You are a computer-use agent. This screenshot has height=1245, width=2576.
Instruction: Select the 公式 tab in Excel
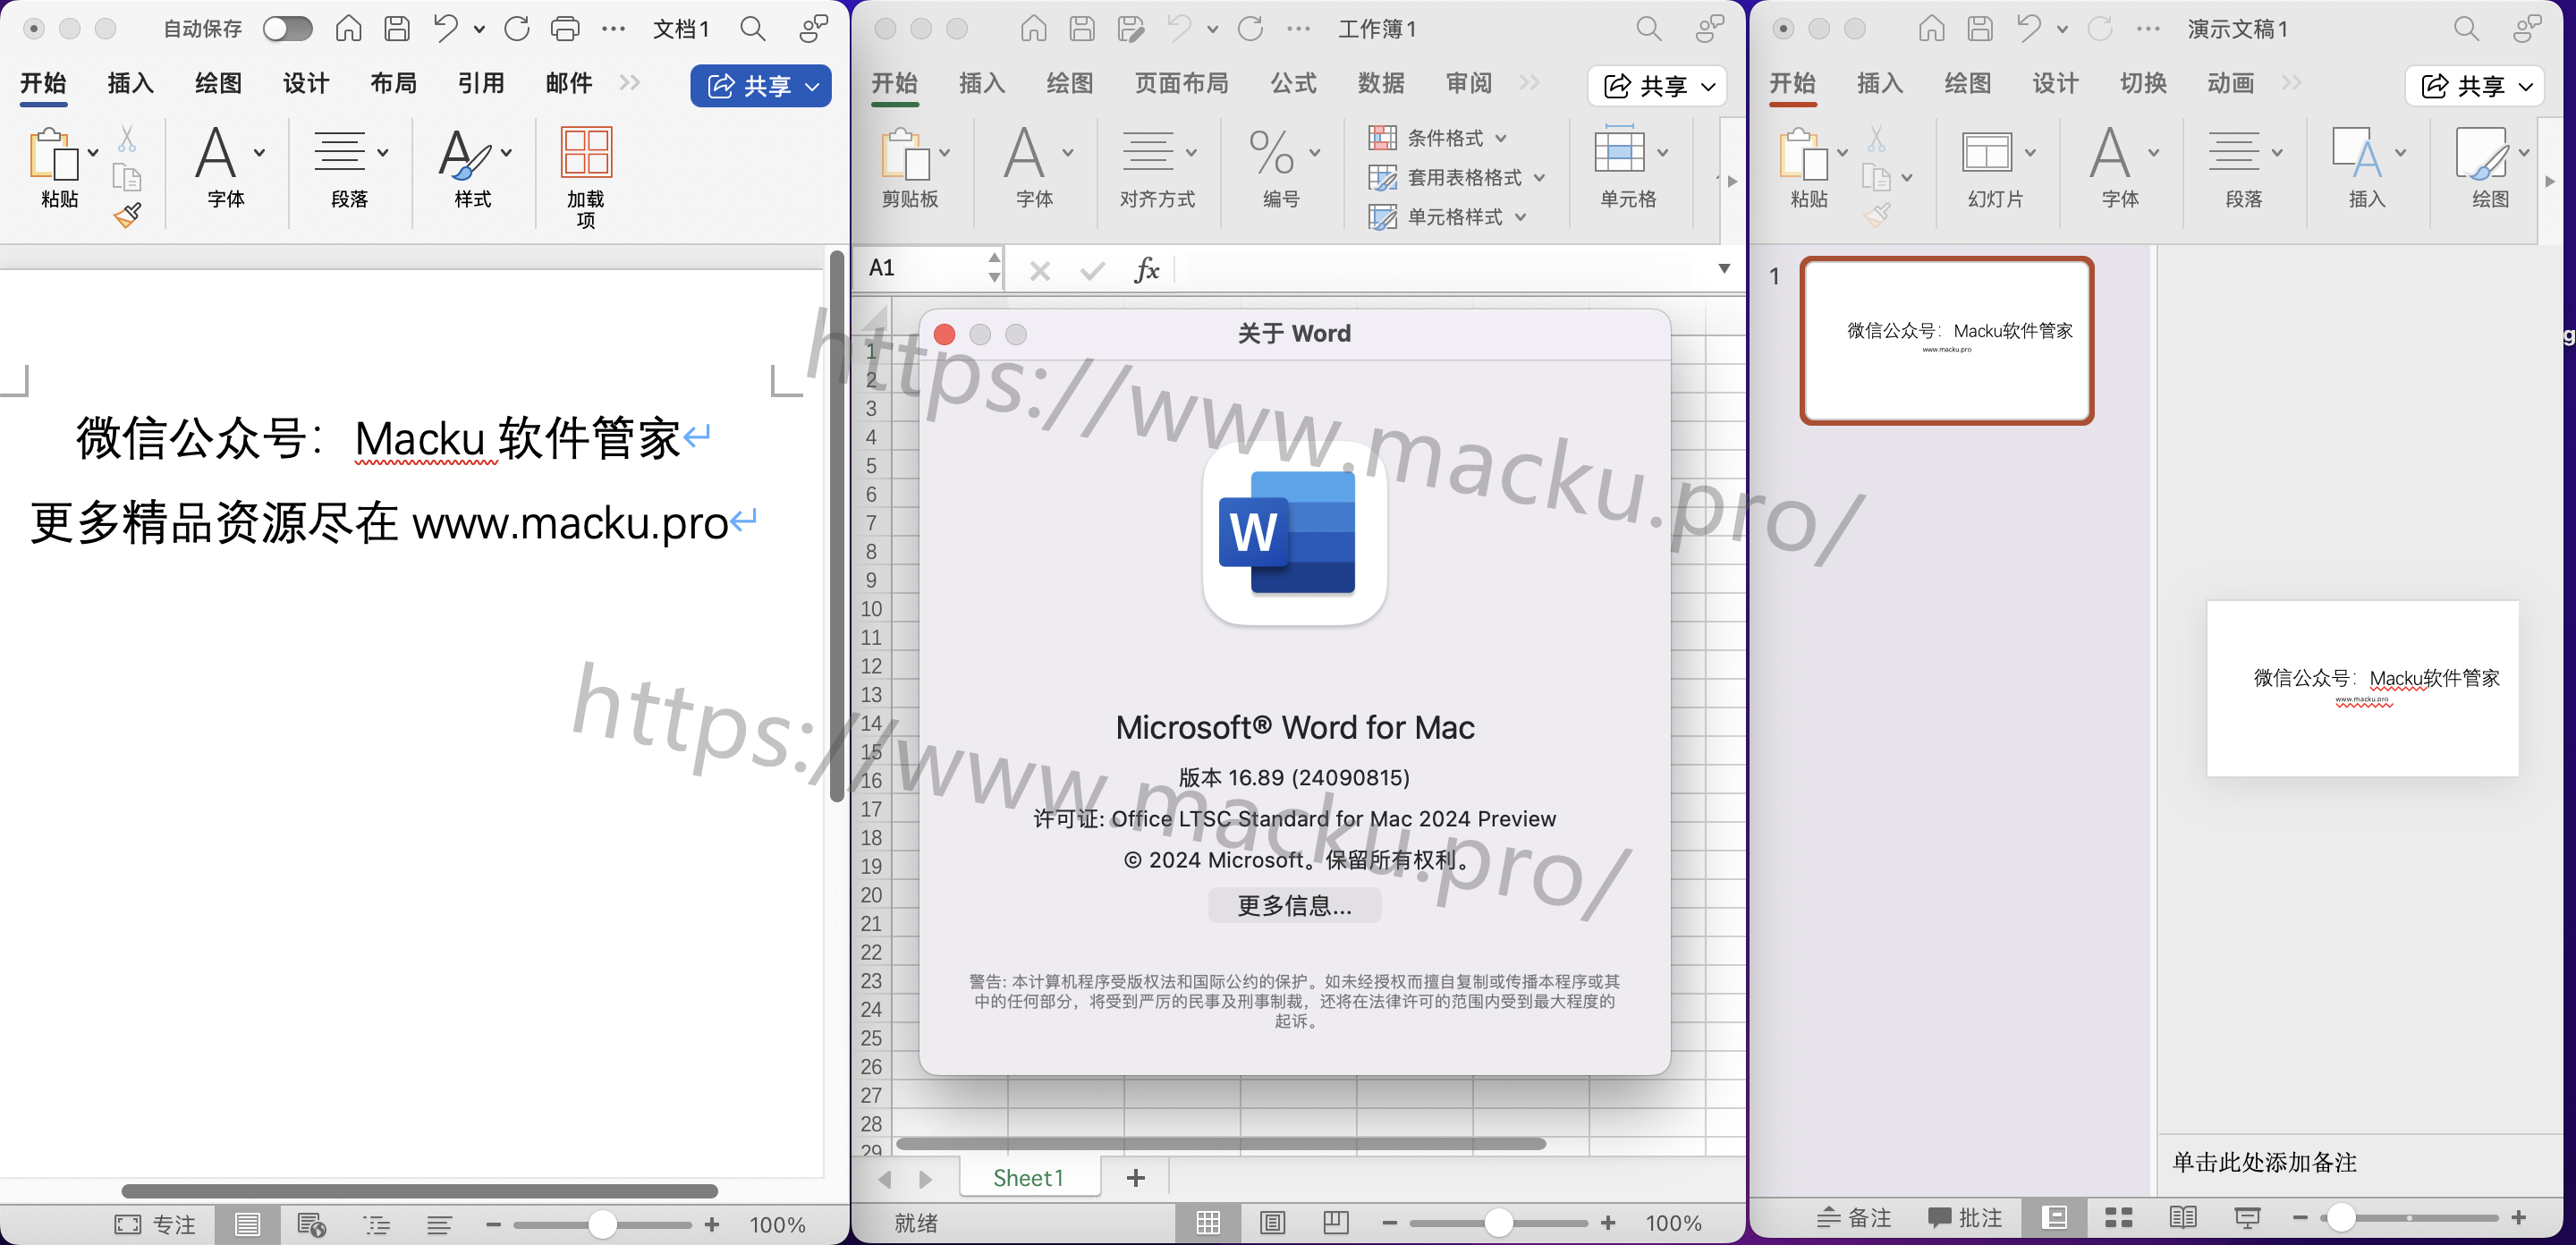point(1294,83)
